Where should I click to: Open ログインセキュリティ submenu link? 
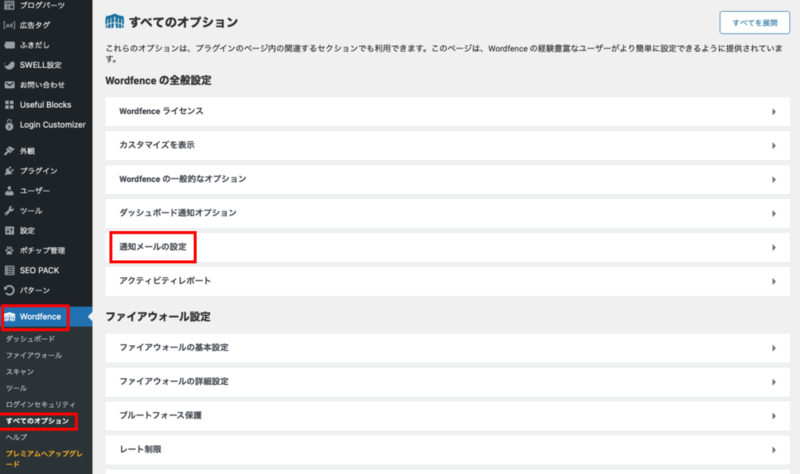[x=40, y=404]
